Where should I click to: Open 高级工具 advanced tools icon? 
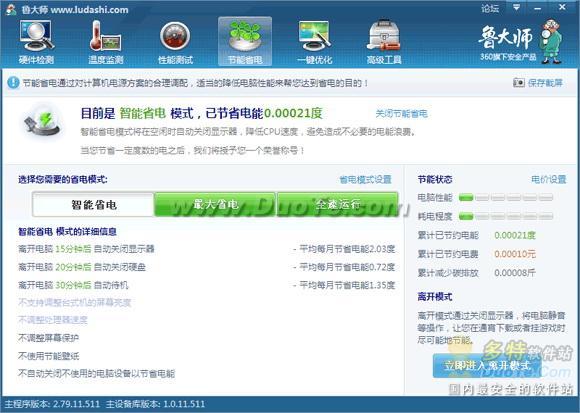[x=384, y=42]
